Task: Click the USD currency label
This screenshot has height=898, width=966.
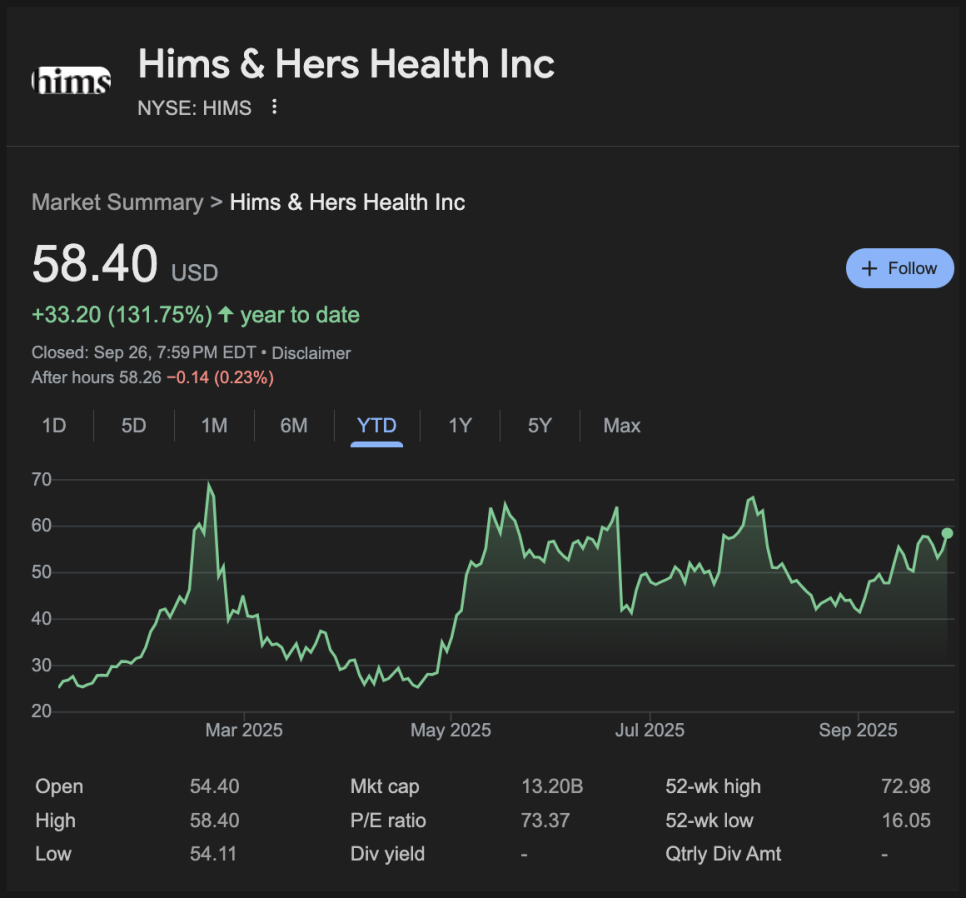Action: coord(195,273)
